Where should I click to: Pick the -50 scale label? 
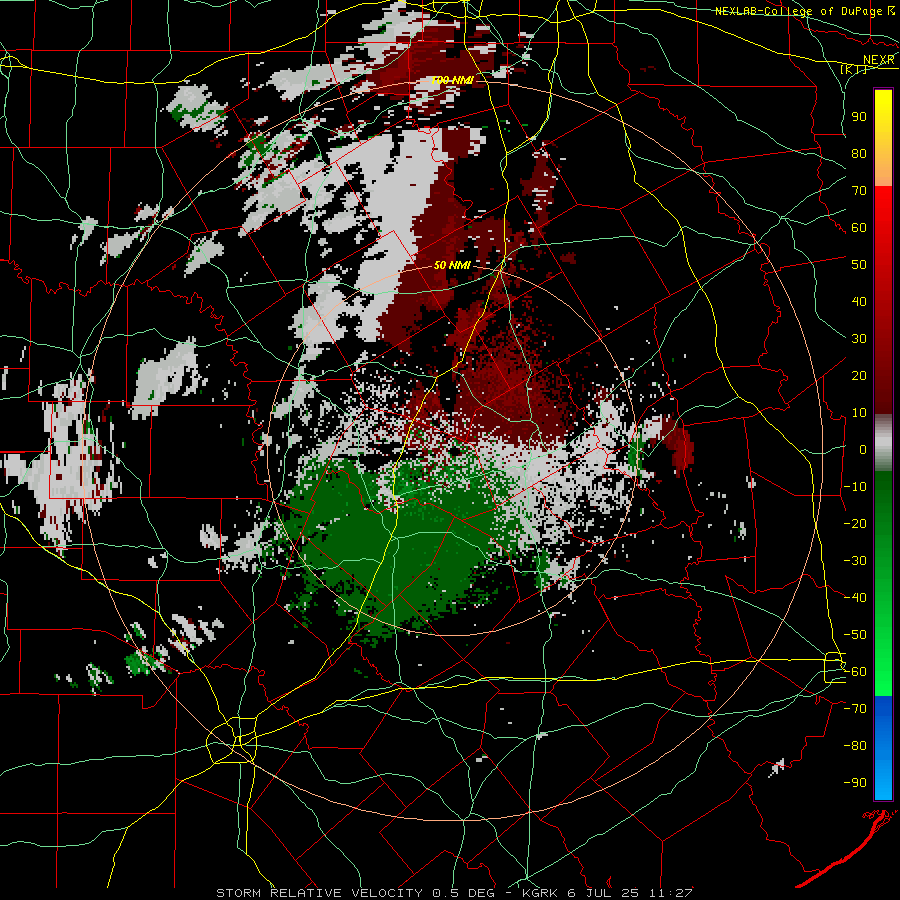(x=855, y=635)
